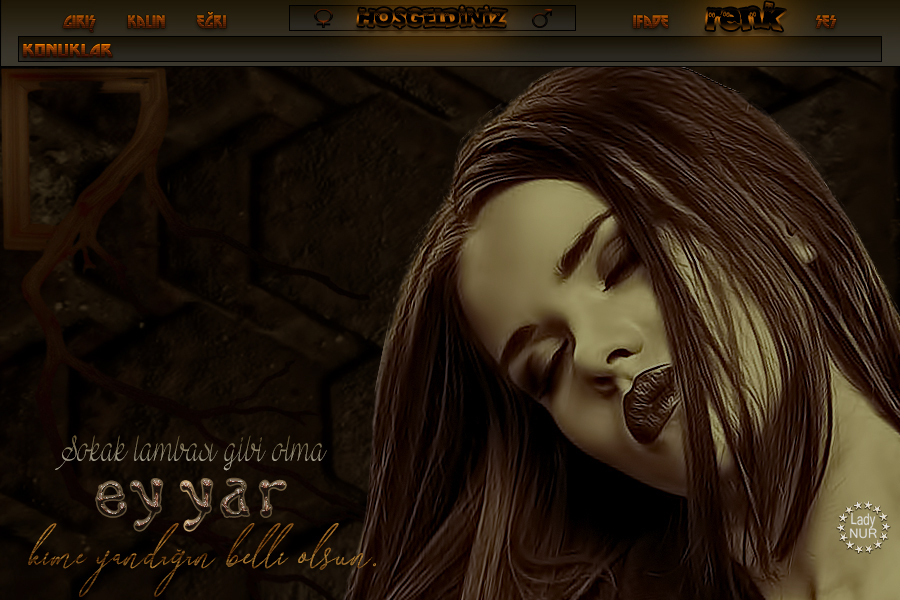Select the male gender symbol icon
900x600 pixels.
pos(542,18)
